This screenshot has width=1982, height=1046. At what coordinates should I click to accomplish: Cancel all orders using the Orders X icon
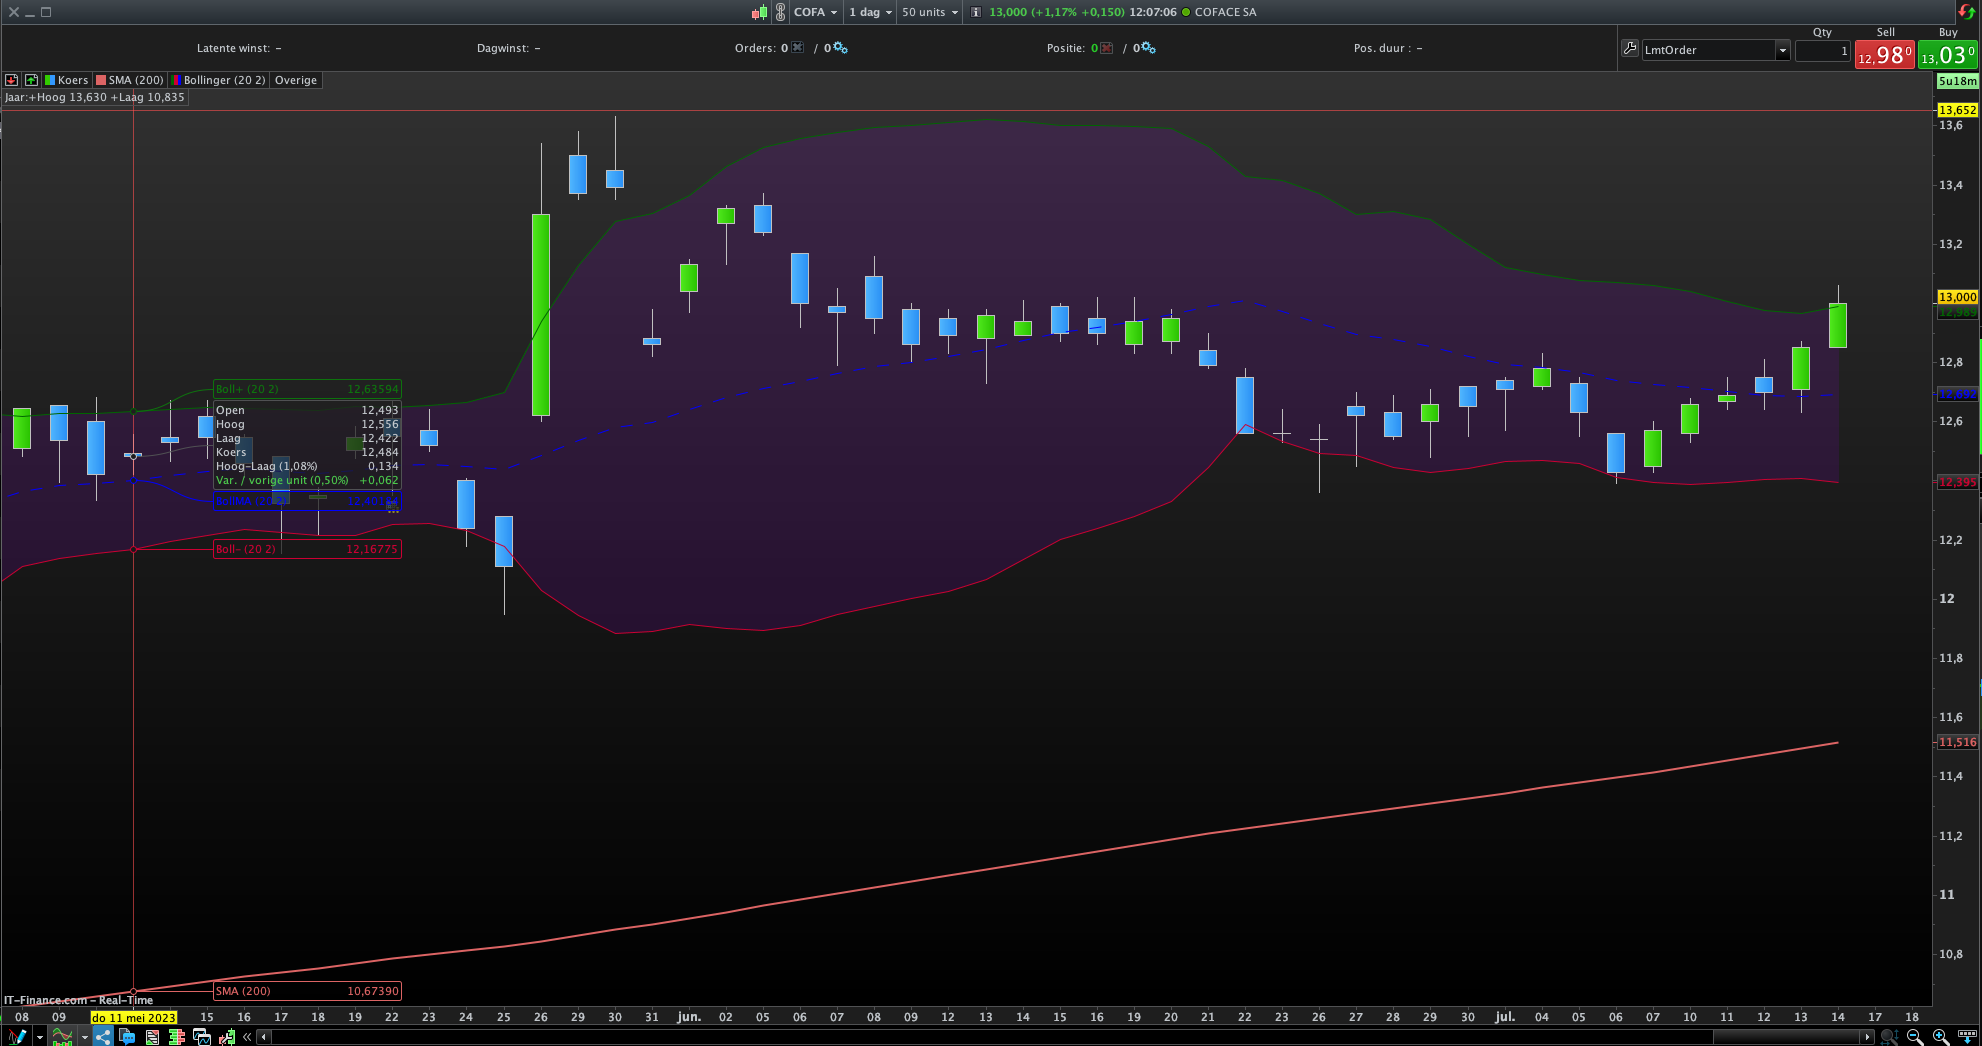798,48
